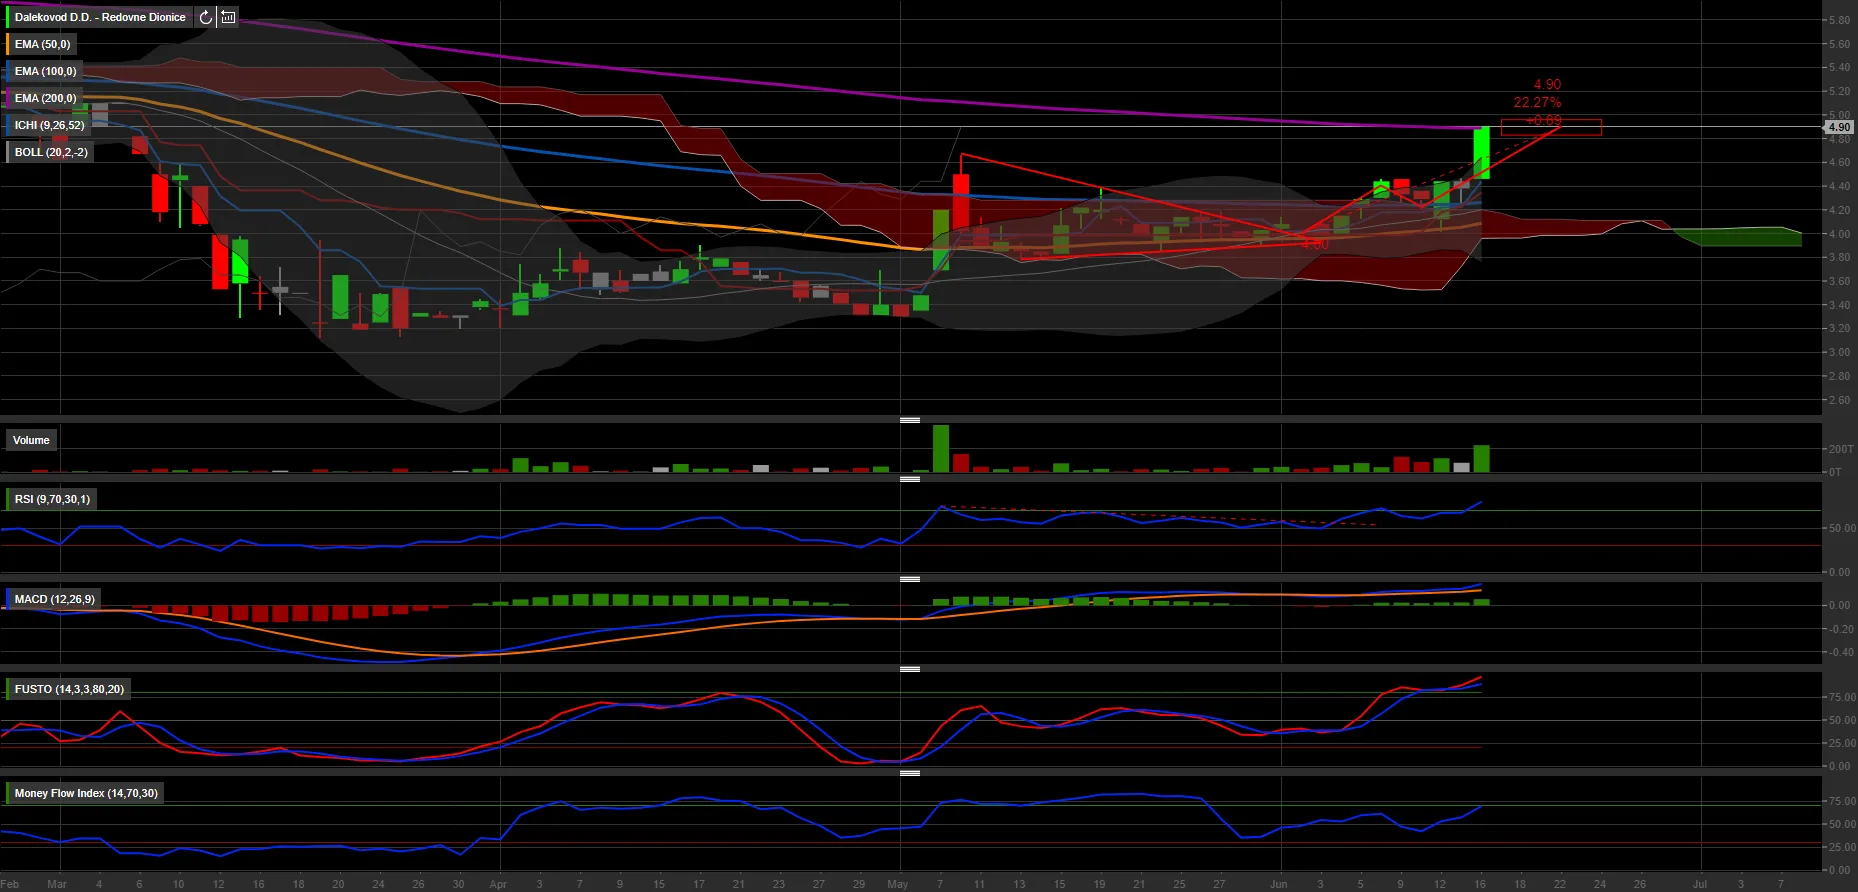Click the Dalekovod D.D. - Redovne Dionice label
This screenshot has width=1858, height=892.
(x=100, y=17)
